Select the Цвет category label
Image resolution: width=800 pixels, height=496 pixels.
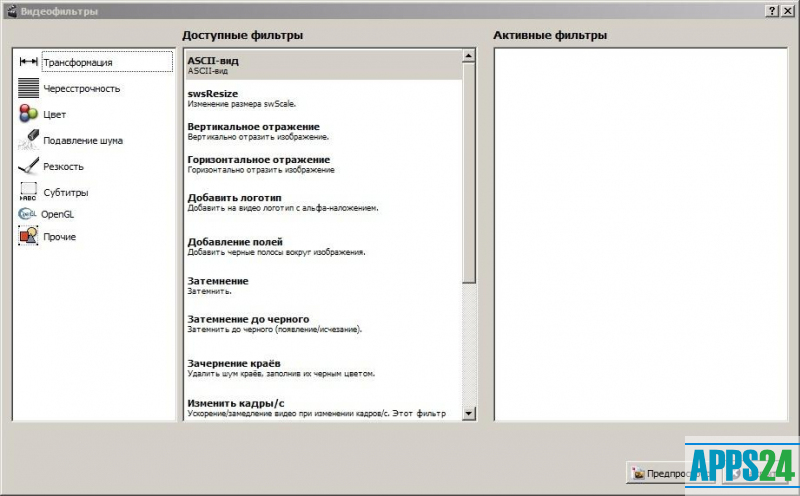(x=55, y=114)
